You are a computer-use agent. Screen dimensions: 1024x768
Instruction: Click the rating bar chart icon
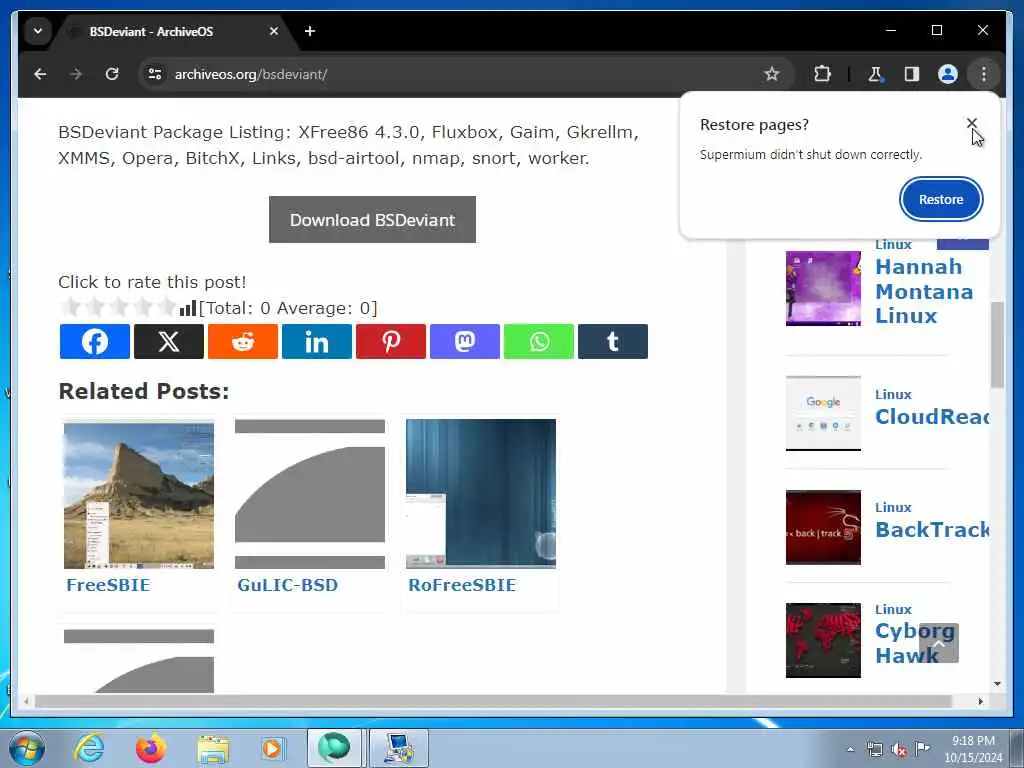(x=188, y=308)
